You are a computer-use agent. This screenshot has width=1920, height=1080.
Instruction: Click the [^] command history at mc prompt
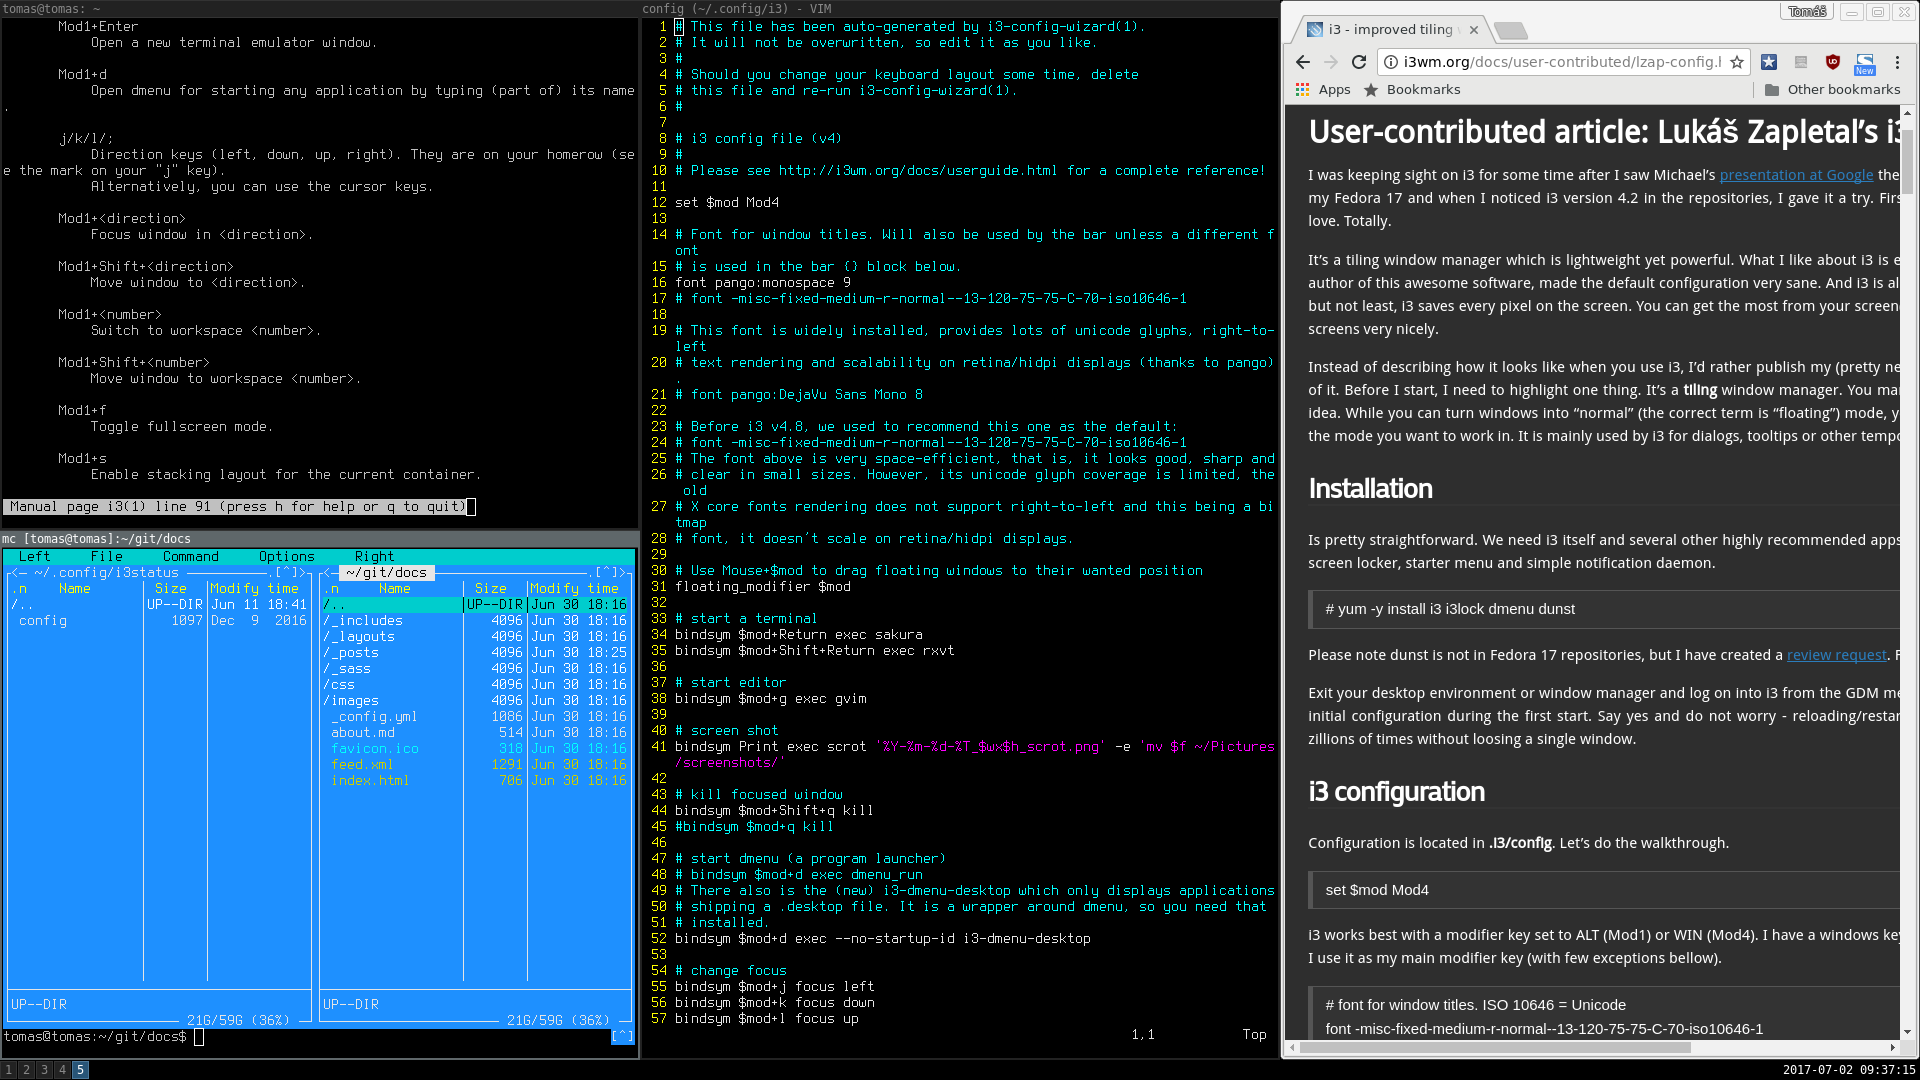tap(623, 1037)
